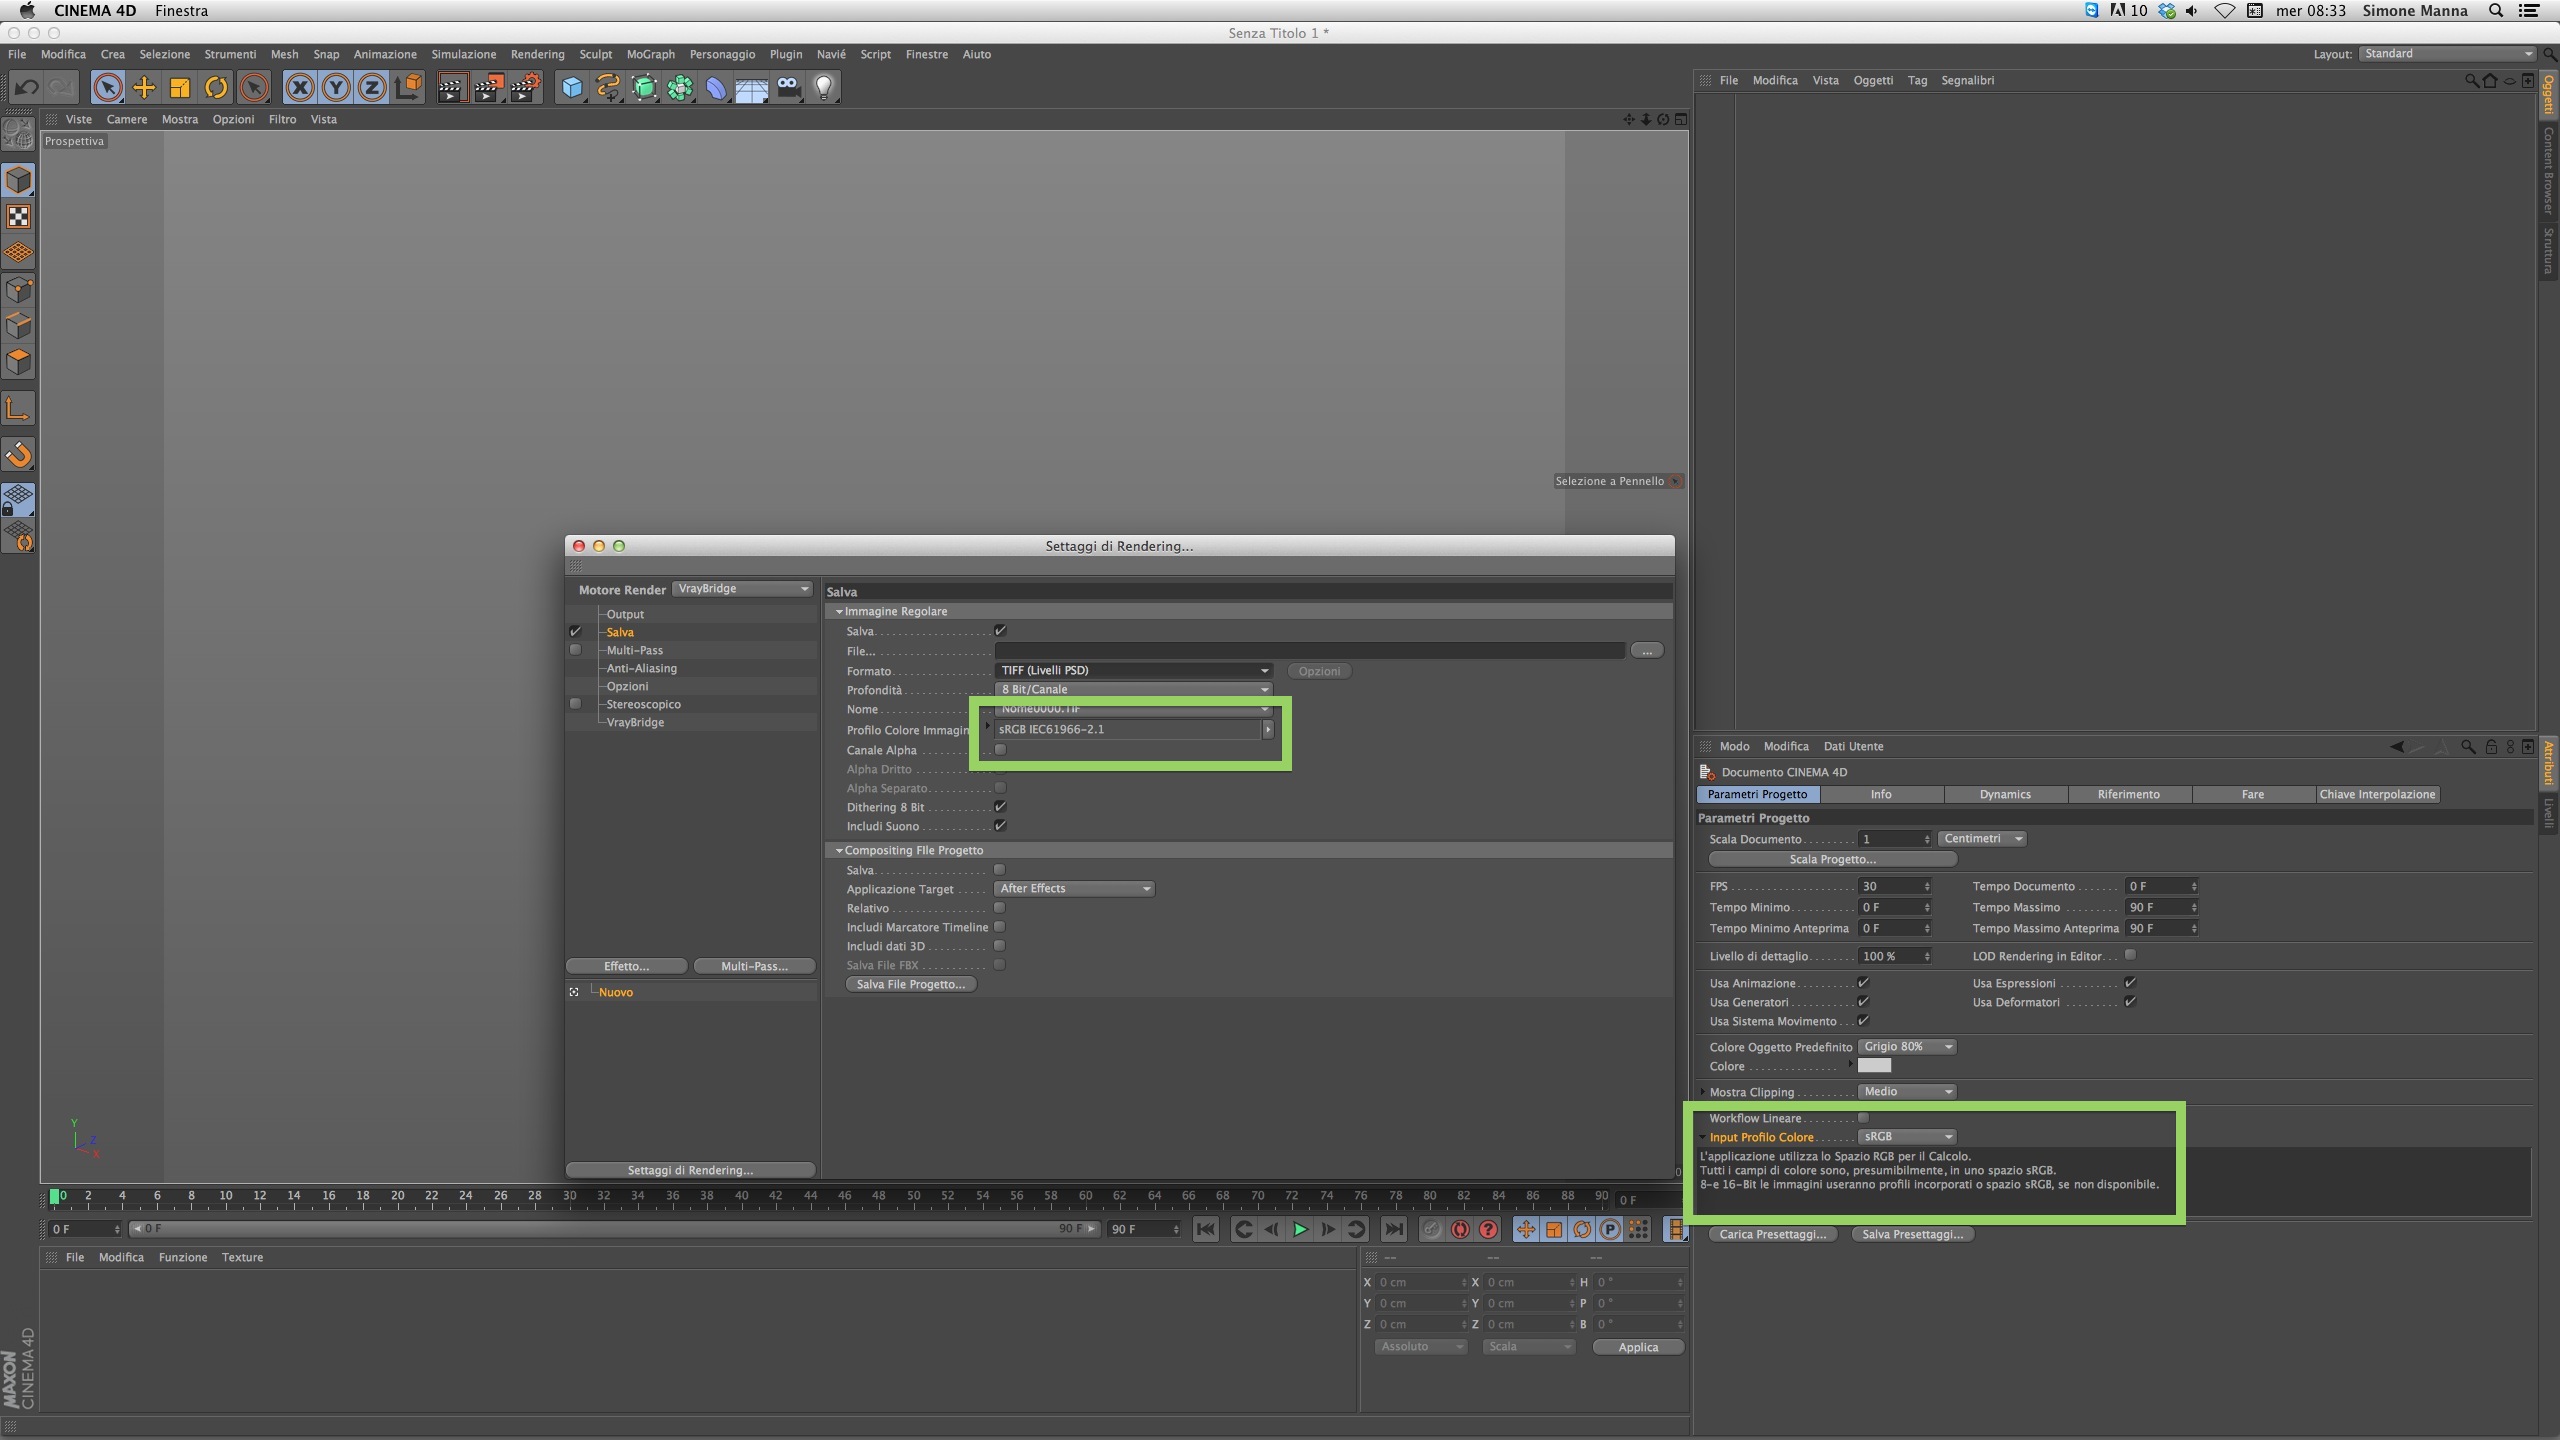
Task: Add a Cube primitive object
Action: click(571, 88)
